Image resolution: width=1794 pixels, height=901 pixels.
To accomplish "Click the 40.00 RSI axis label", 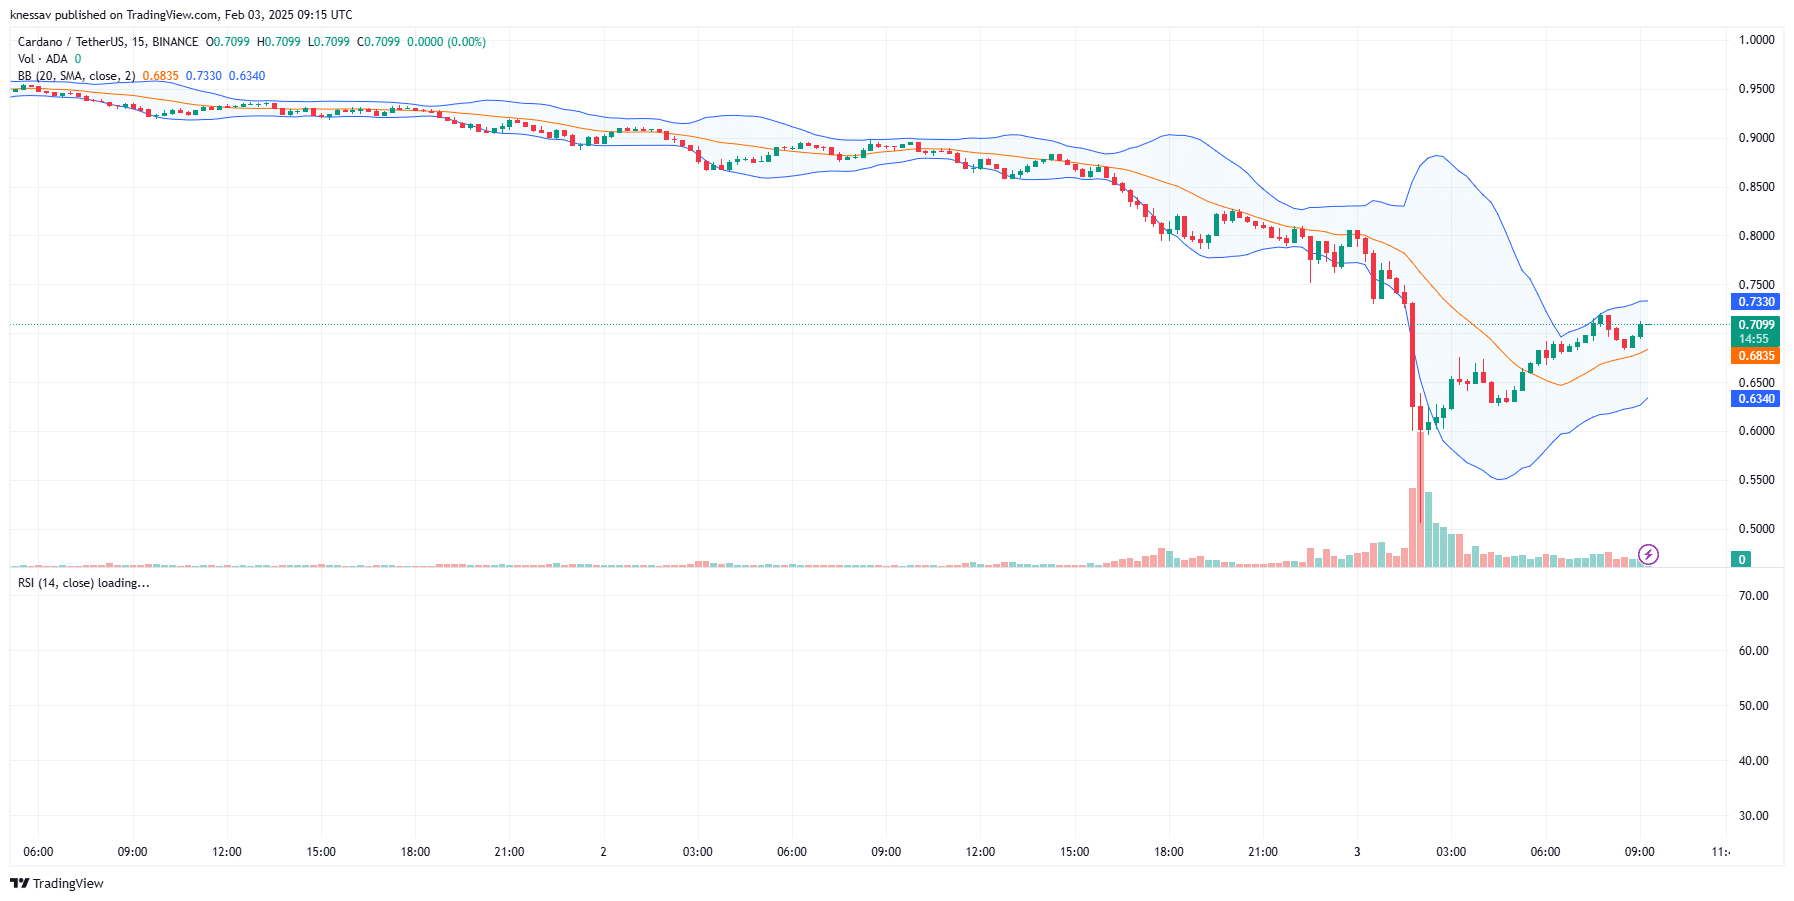I will pos(1753,761).
